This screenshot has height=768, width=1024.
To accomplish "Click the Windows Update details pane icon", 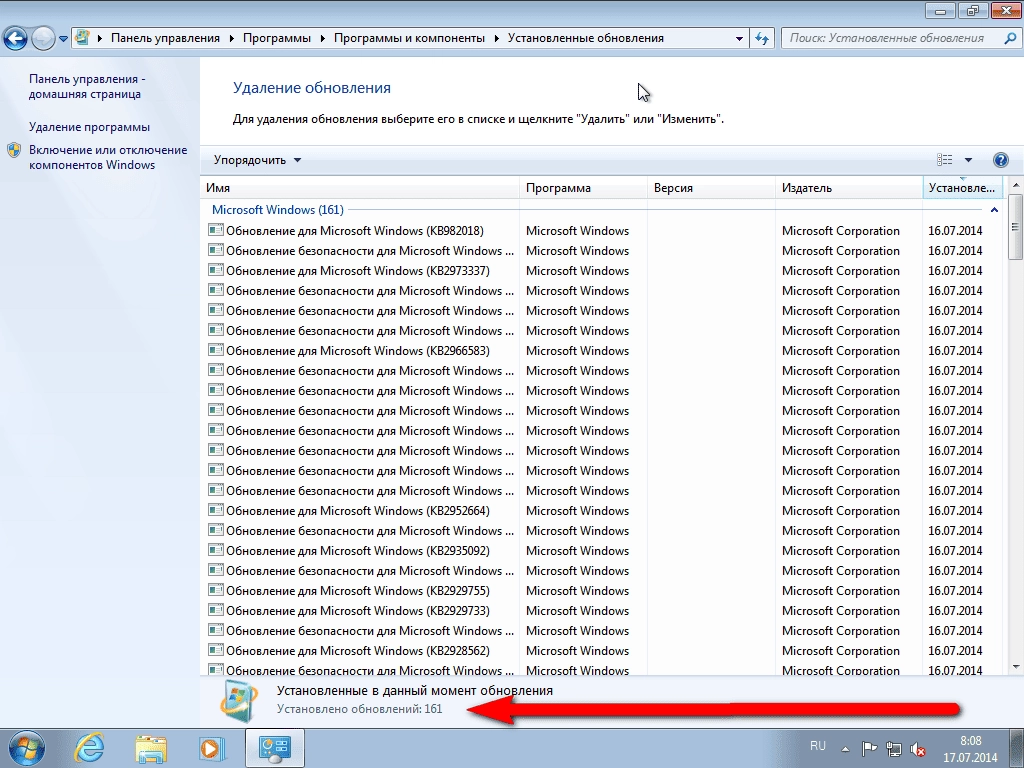I will click(x=240, y=701).
